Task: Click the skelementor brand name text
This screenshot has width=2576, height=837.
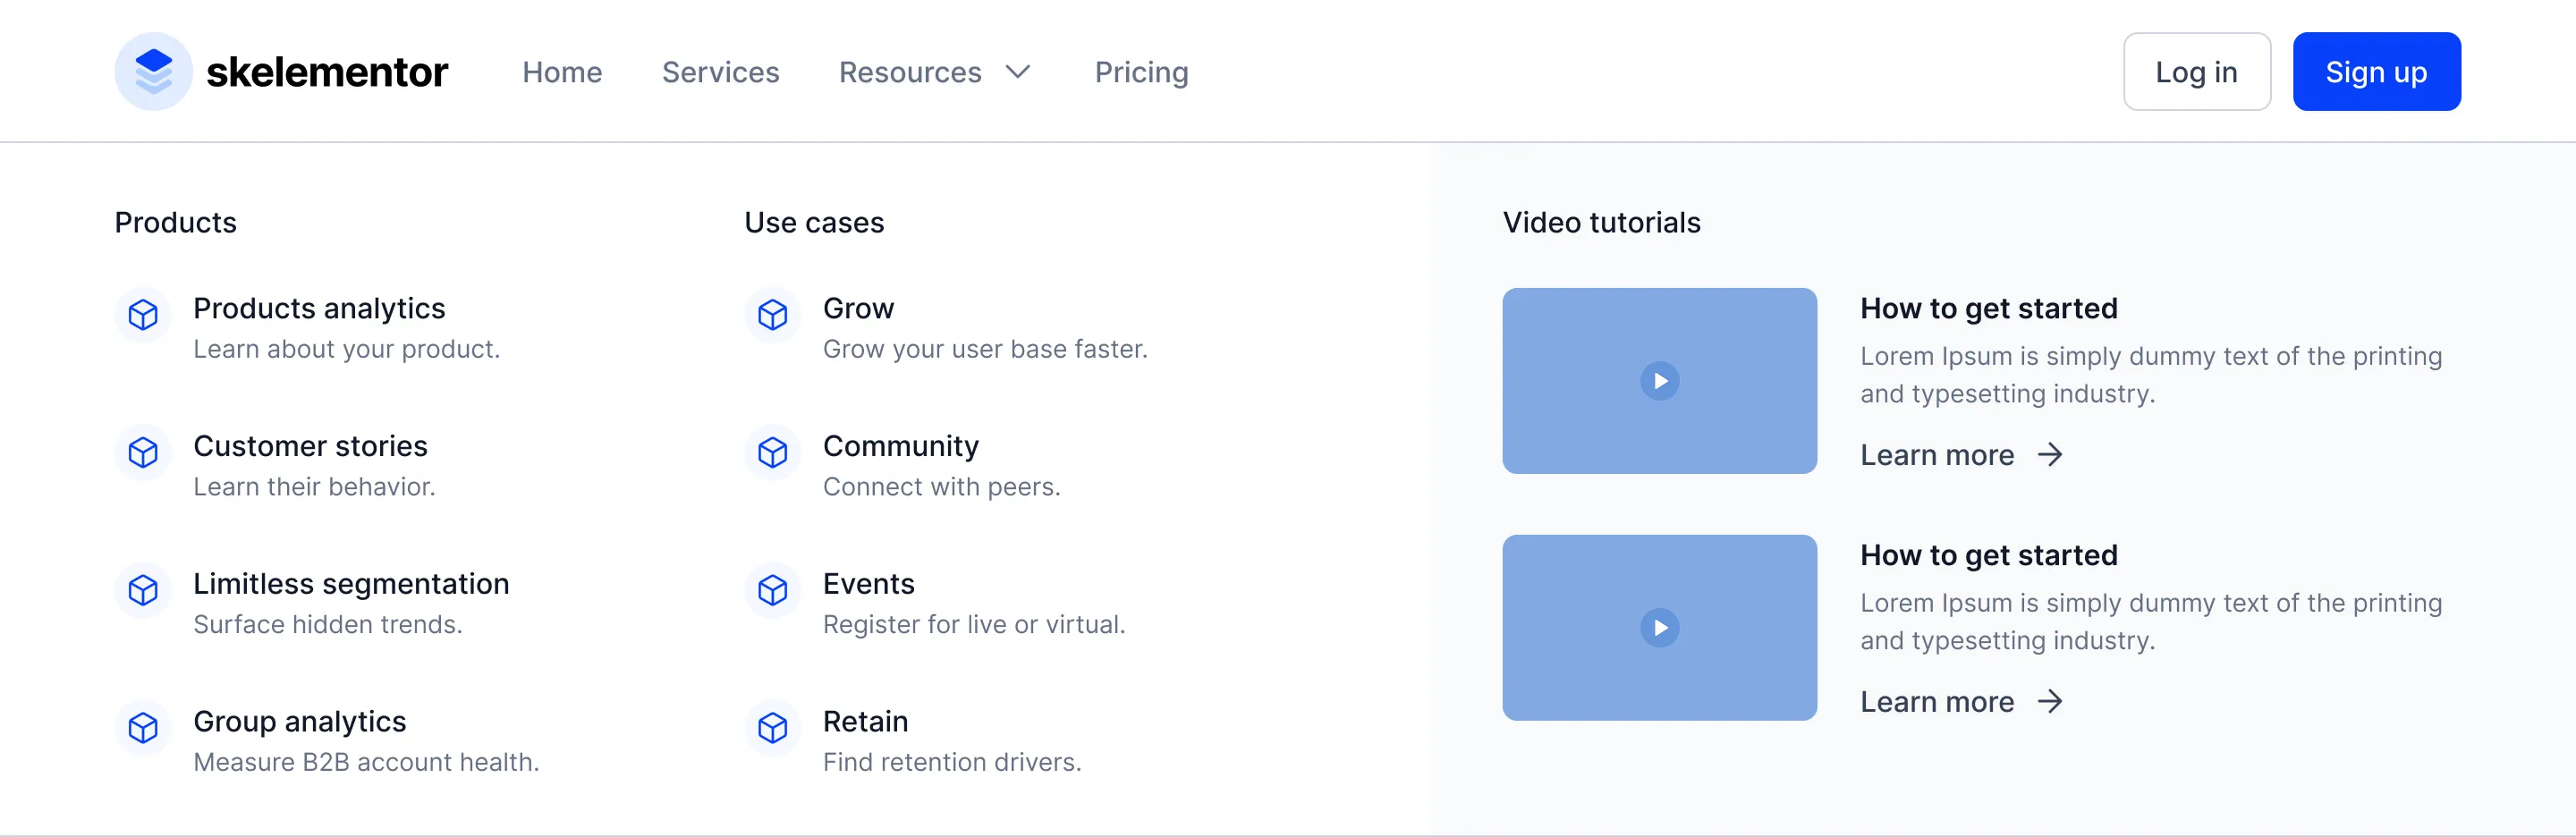Action: (x=327, y=72)
